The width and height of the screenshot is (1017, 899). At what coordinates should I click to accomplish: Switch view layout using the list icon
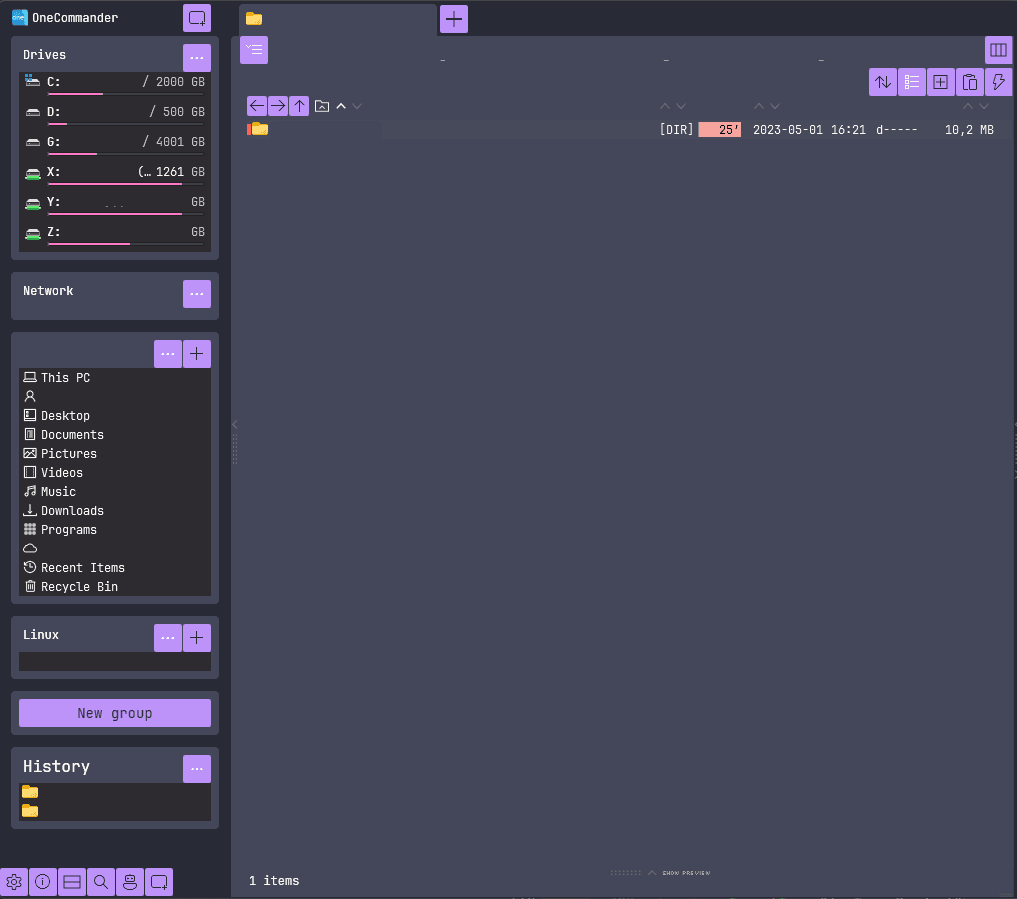[911, 81]
